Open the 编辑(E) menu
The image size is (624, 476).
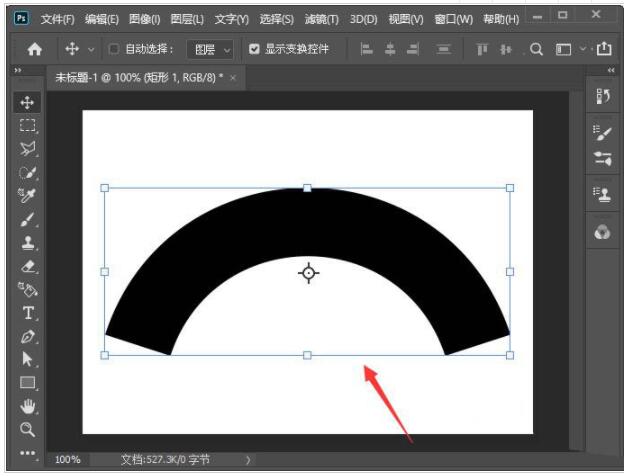click(x=101, y=19)
